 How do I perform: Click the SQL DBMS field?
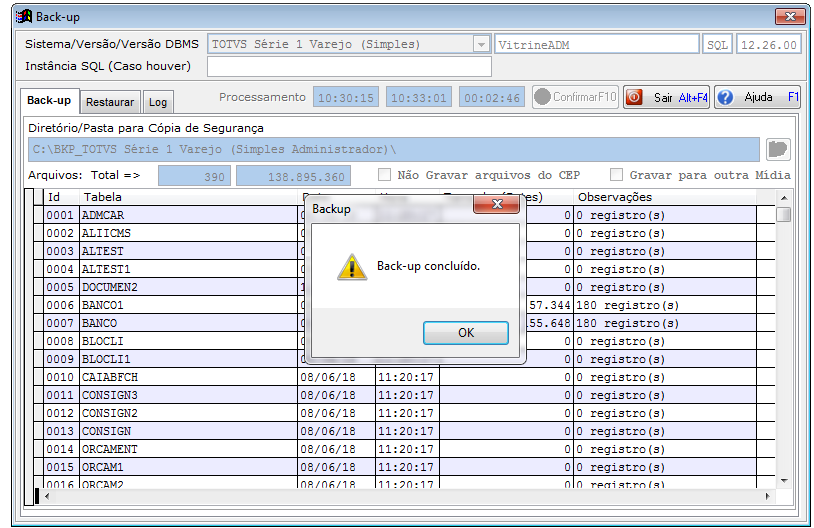[x=717, y=45]
